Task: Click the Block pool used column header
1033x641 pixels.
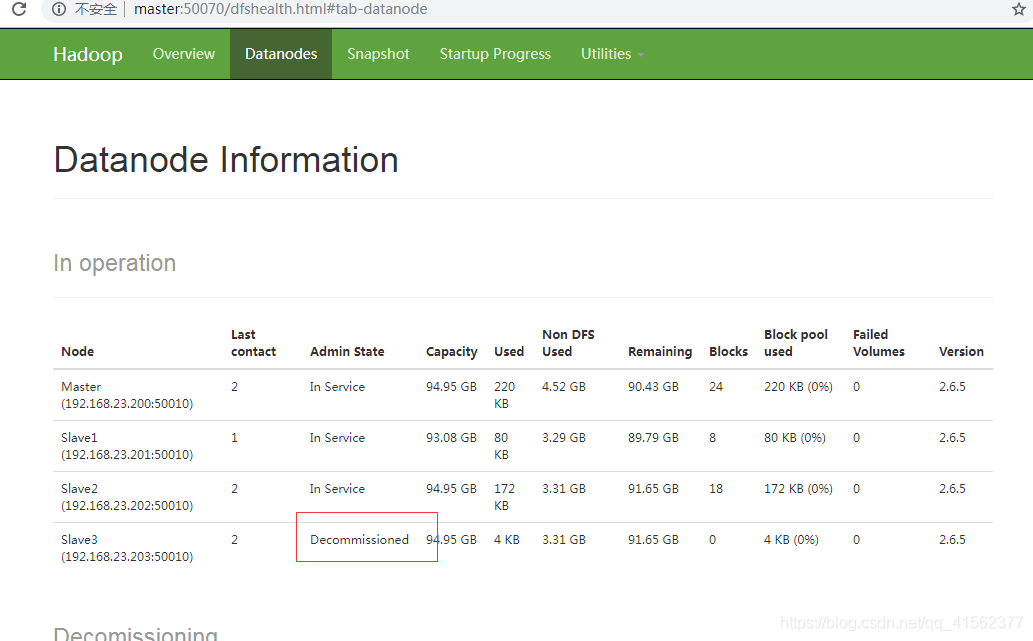Action: [796, 343]
